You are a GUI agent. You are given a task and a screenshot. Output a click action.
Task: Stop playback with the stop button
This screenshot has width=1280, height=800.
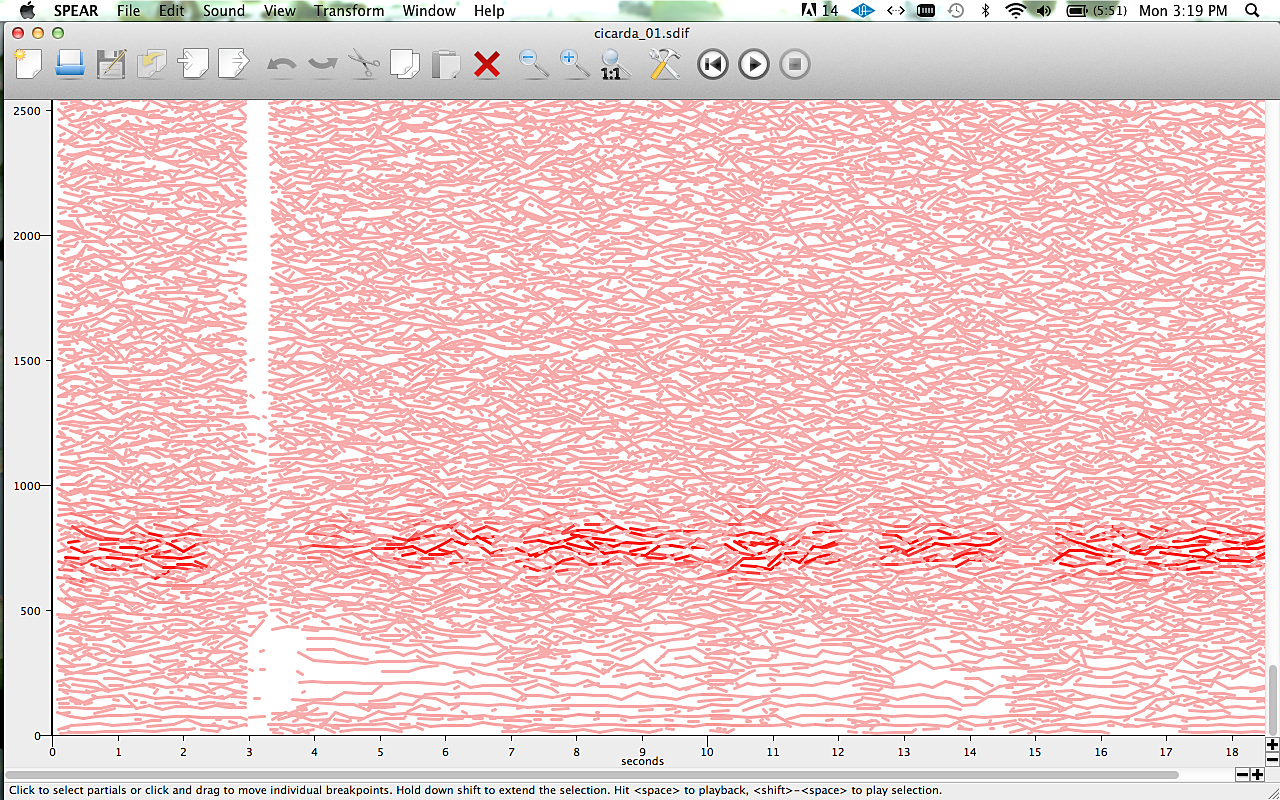pyautogui.click(x=795, y=65)
